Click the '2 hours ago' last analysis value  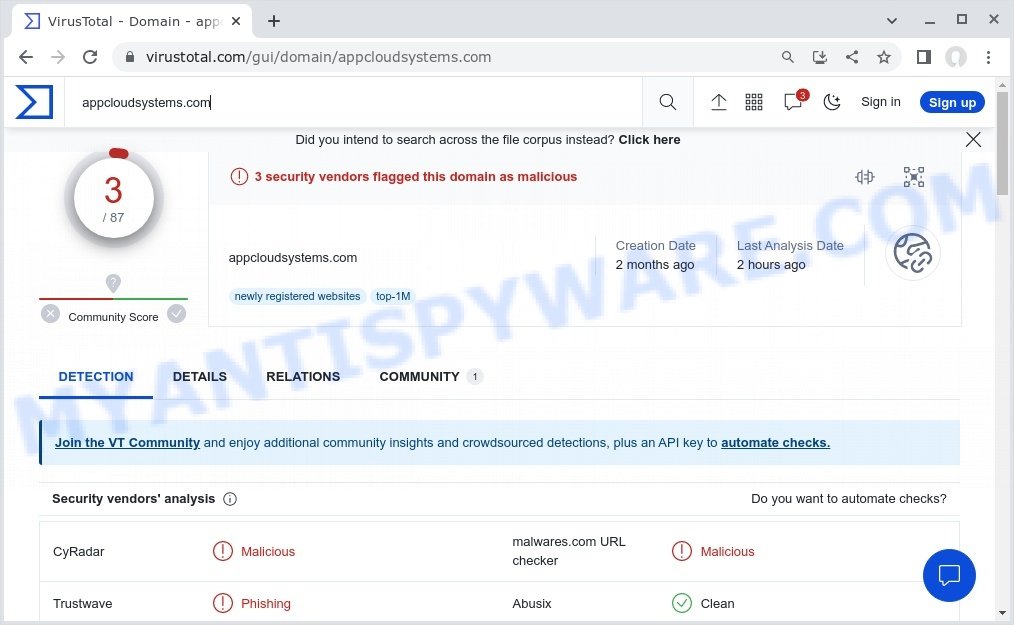(771, 265)
